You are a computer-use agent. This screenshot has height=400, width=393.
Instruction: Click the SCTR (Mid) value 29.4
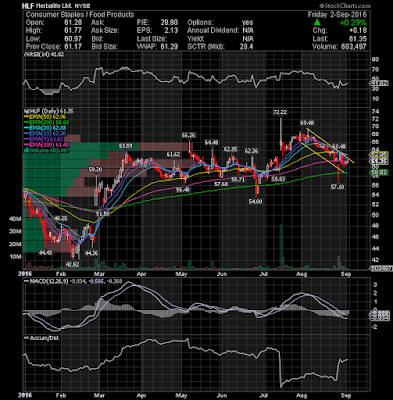[247, 47]
